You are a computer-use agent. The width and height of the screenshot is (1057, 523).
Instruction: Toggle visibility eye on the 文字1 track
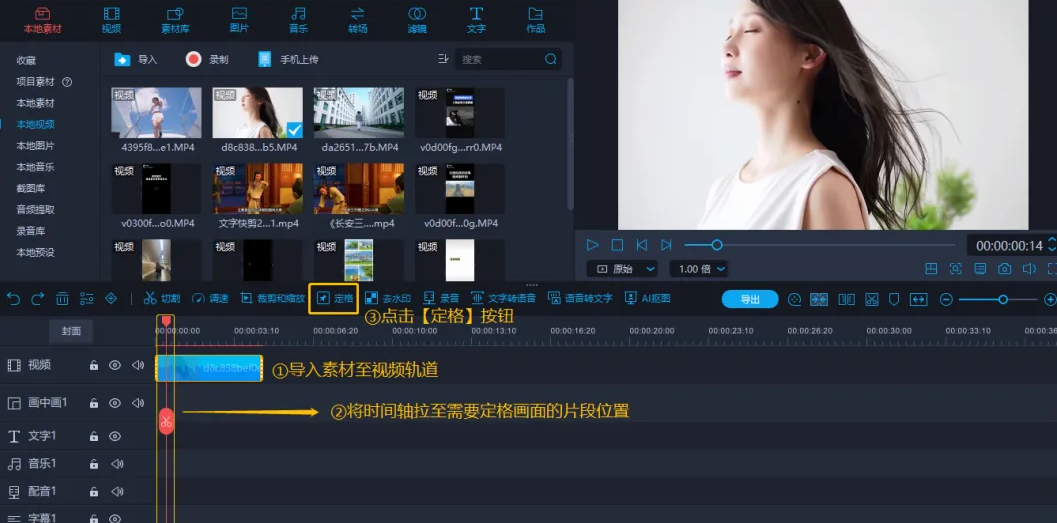pos(115,436)
